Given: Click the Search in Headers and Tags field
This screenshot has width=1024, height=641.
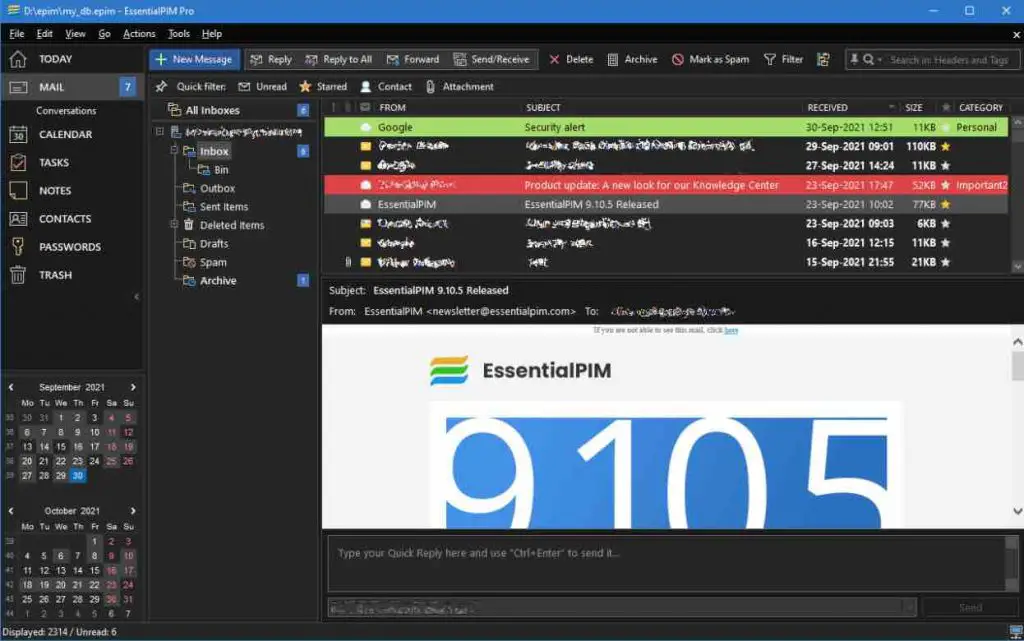Looking at the screenshot, I should pos(949,60).
